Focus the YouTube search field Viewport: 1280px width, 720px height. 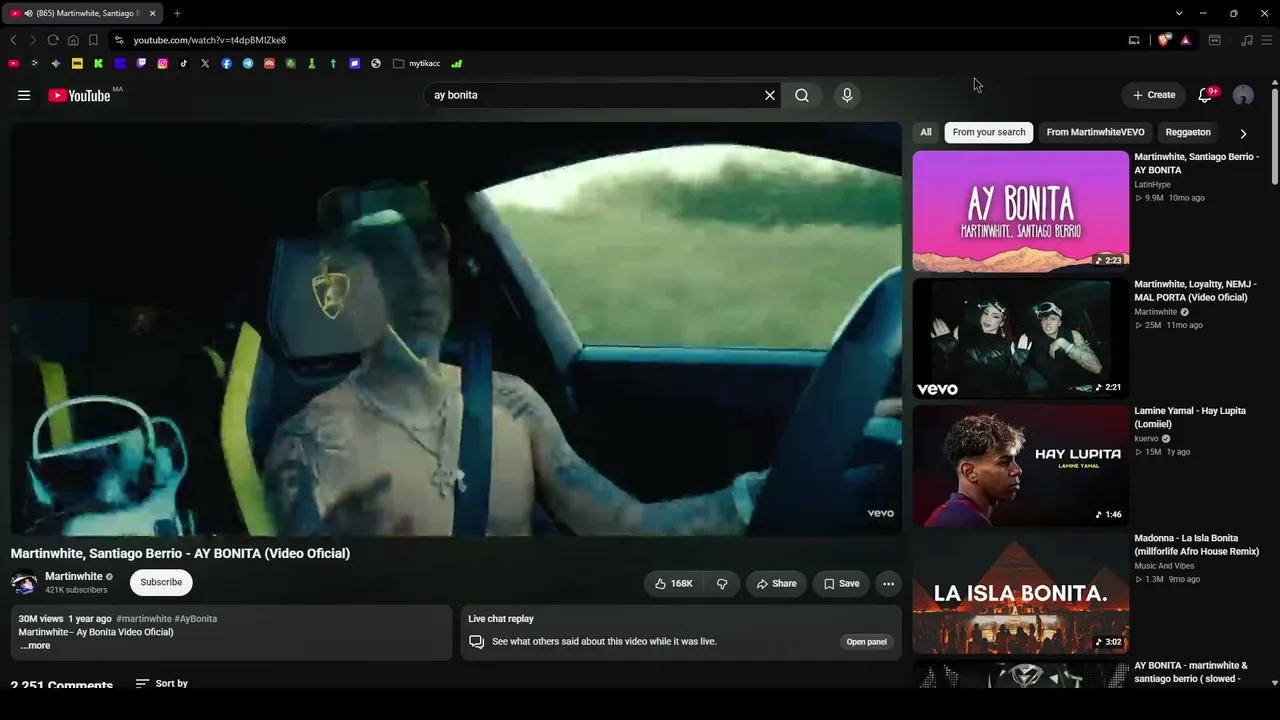(595, 95)
